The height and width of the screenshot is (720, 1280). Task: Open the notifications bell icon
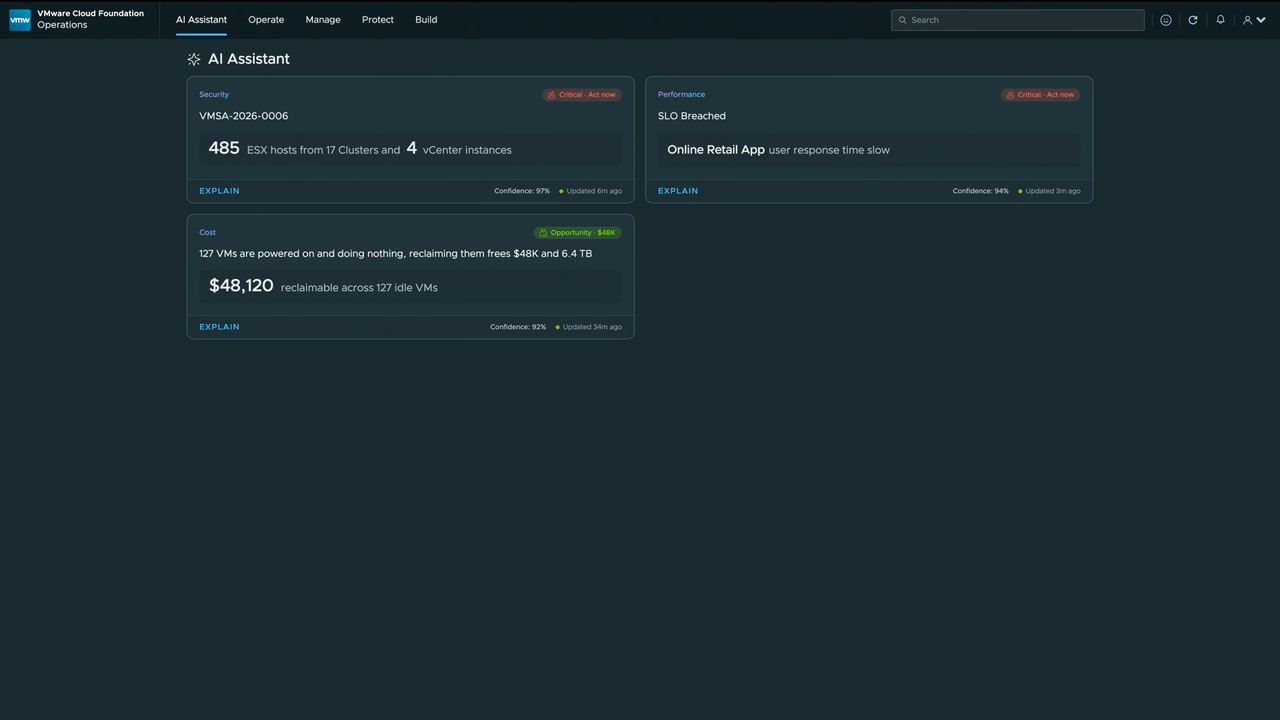click(1220, 20)
